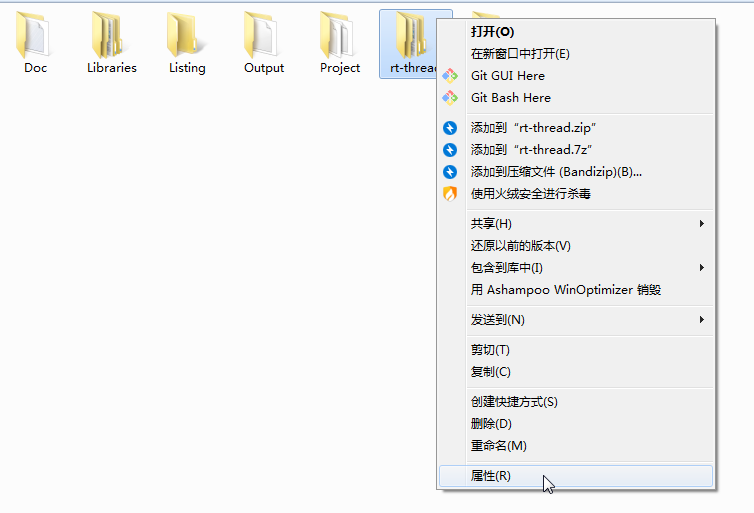Screen dimensions: 754x513
Task: Select the Doc folder icon
Action: click(33, 35)
